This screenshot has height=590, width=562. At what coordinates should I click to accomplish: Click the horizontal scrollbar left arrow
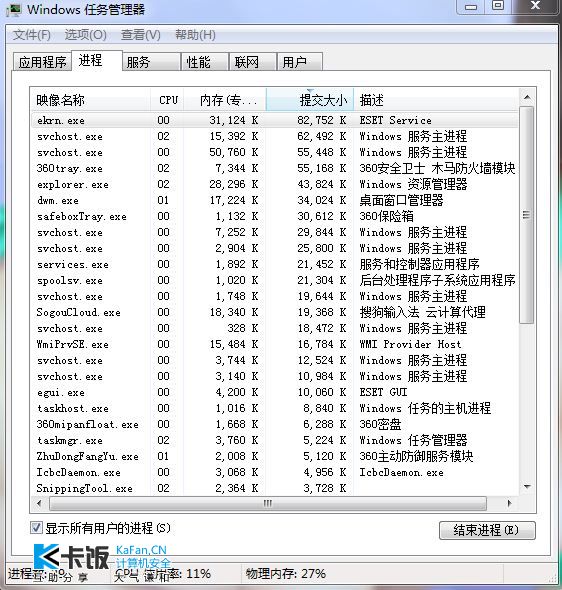click(x=39, y=503)
